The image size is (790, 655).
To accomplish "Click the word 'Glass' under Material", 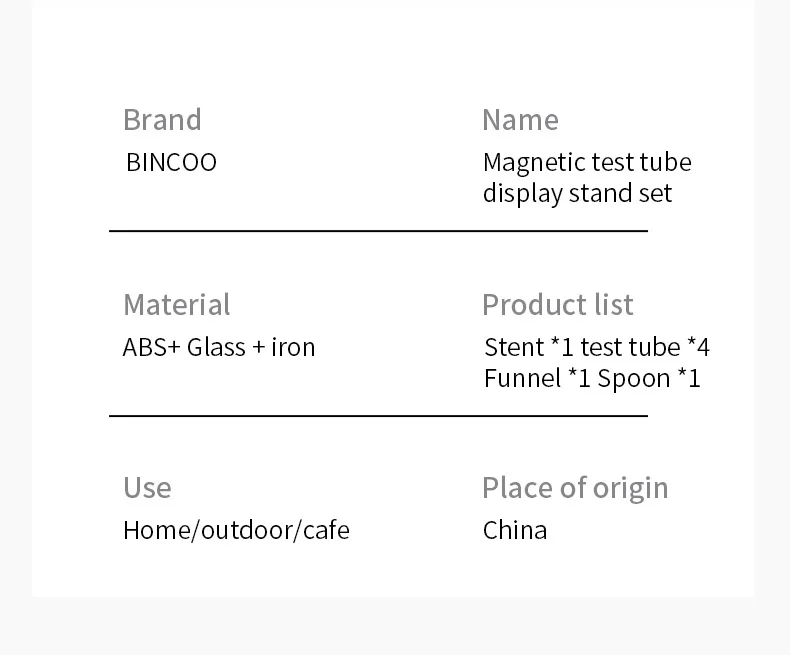I will coord(216,348).
